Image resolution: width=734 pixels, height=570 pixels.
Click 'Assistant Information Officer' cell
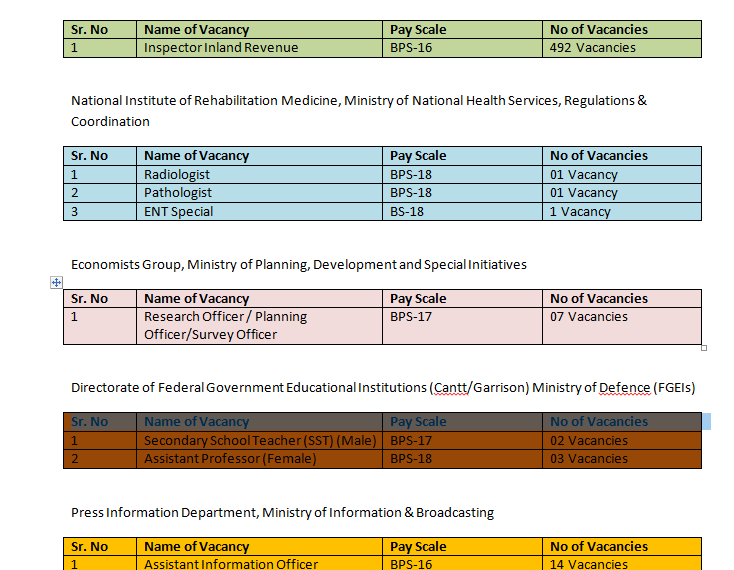pos(259,563)
